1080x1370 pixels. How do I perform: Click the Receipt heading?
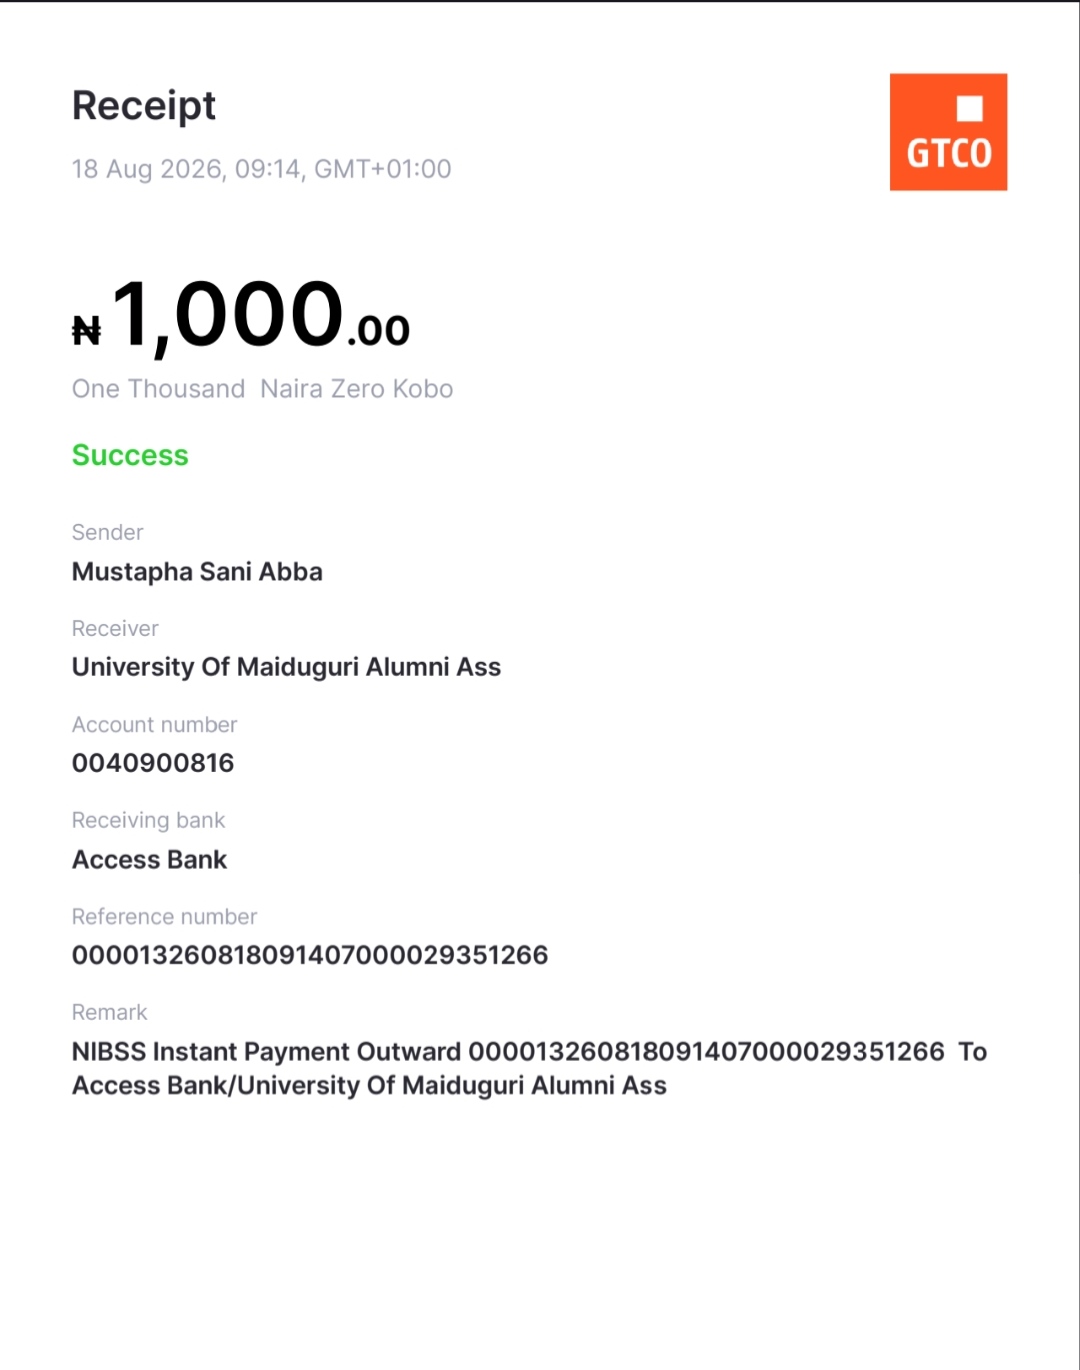point(144,106)
